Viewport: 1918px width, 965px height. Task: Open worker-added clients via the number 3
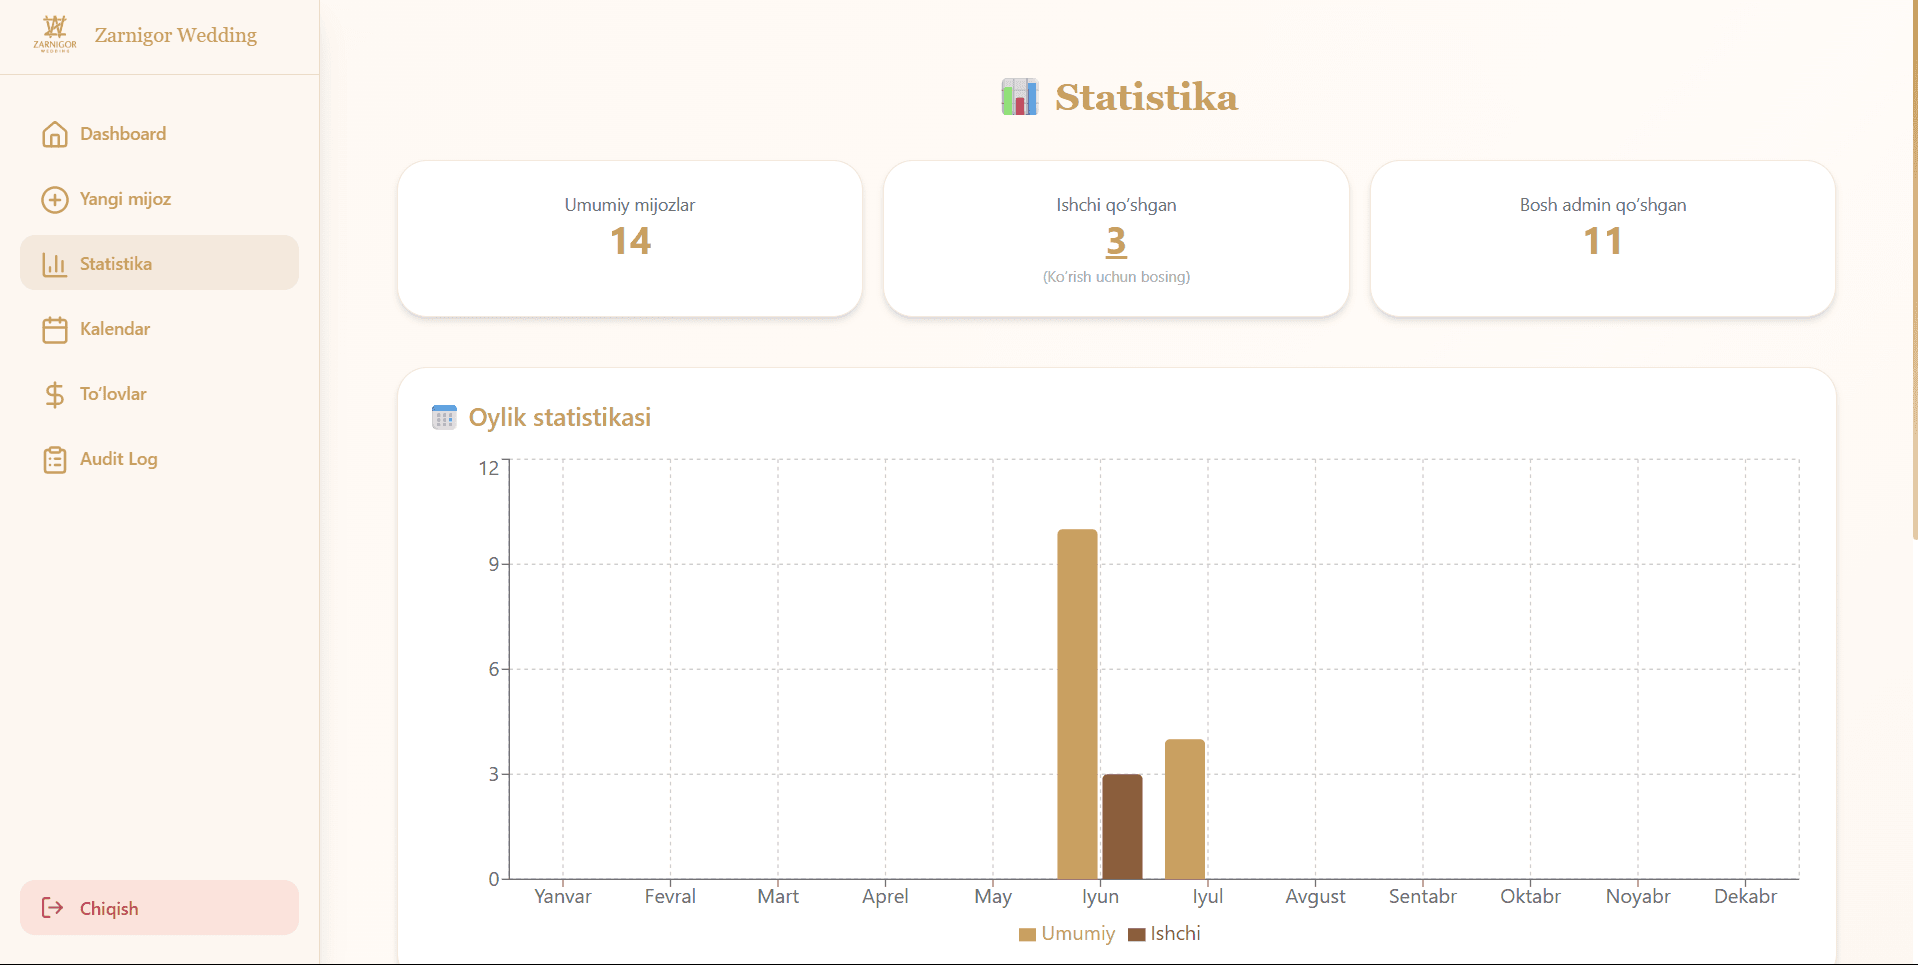1116,241
